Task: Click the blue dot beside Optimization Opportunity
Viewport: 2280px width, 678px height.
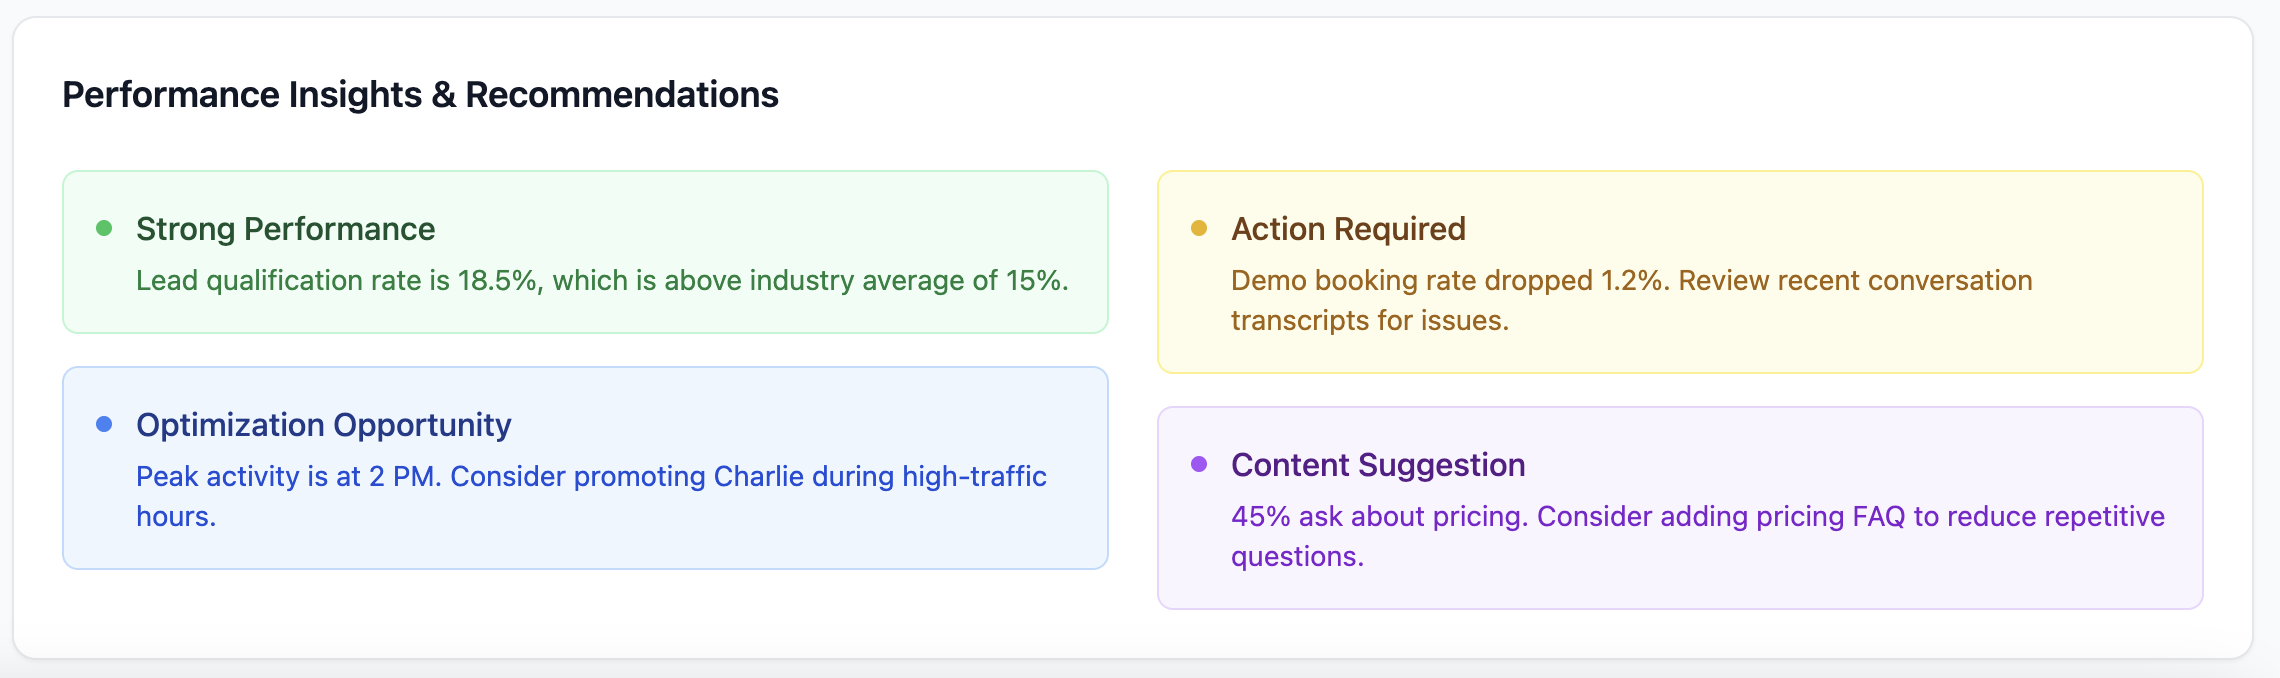Action: [x=104, y=424]
